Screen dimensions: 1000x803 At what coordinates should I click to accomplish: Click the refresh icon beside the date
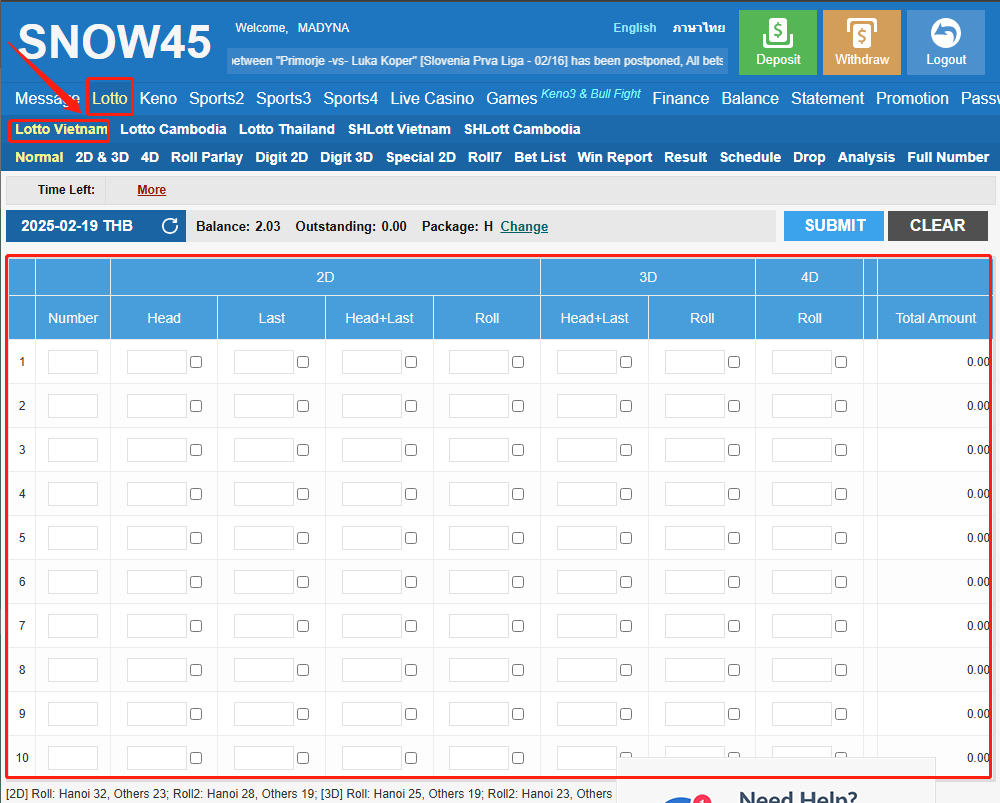[170, 226]
